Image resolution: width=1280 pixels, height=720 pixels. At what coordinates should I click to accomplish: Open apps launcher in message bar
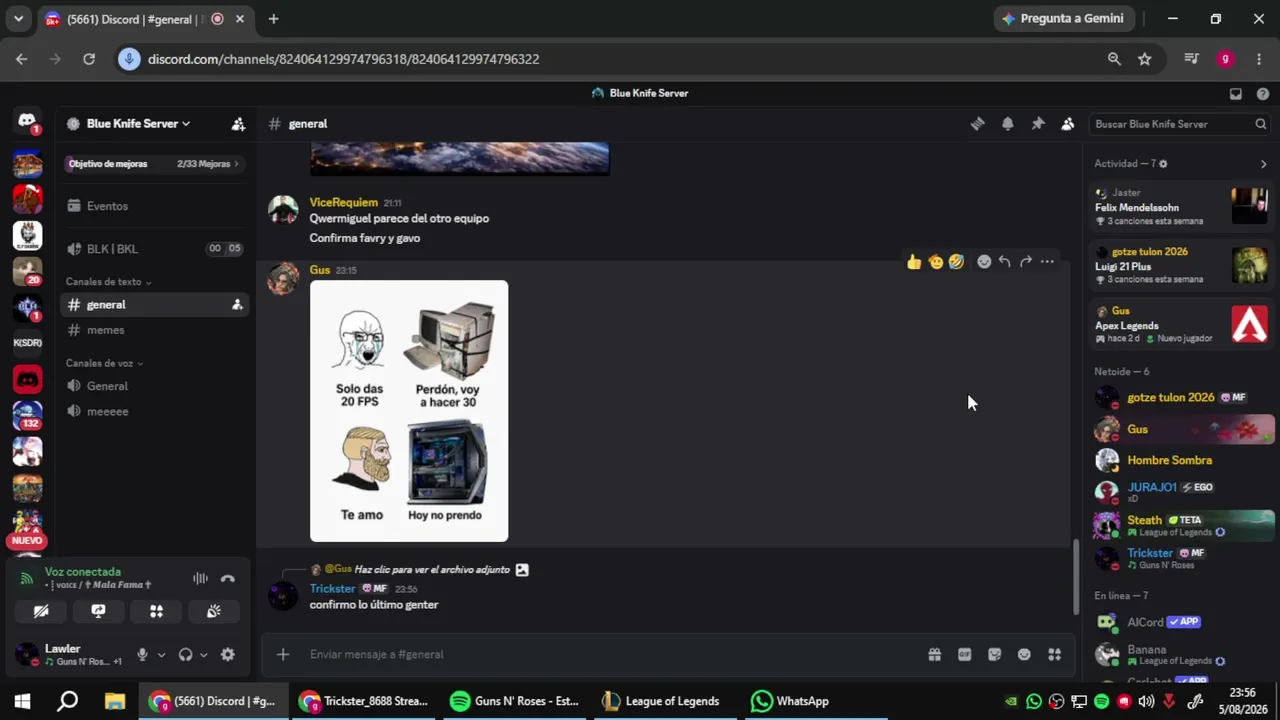coord(1054,655)
